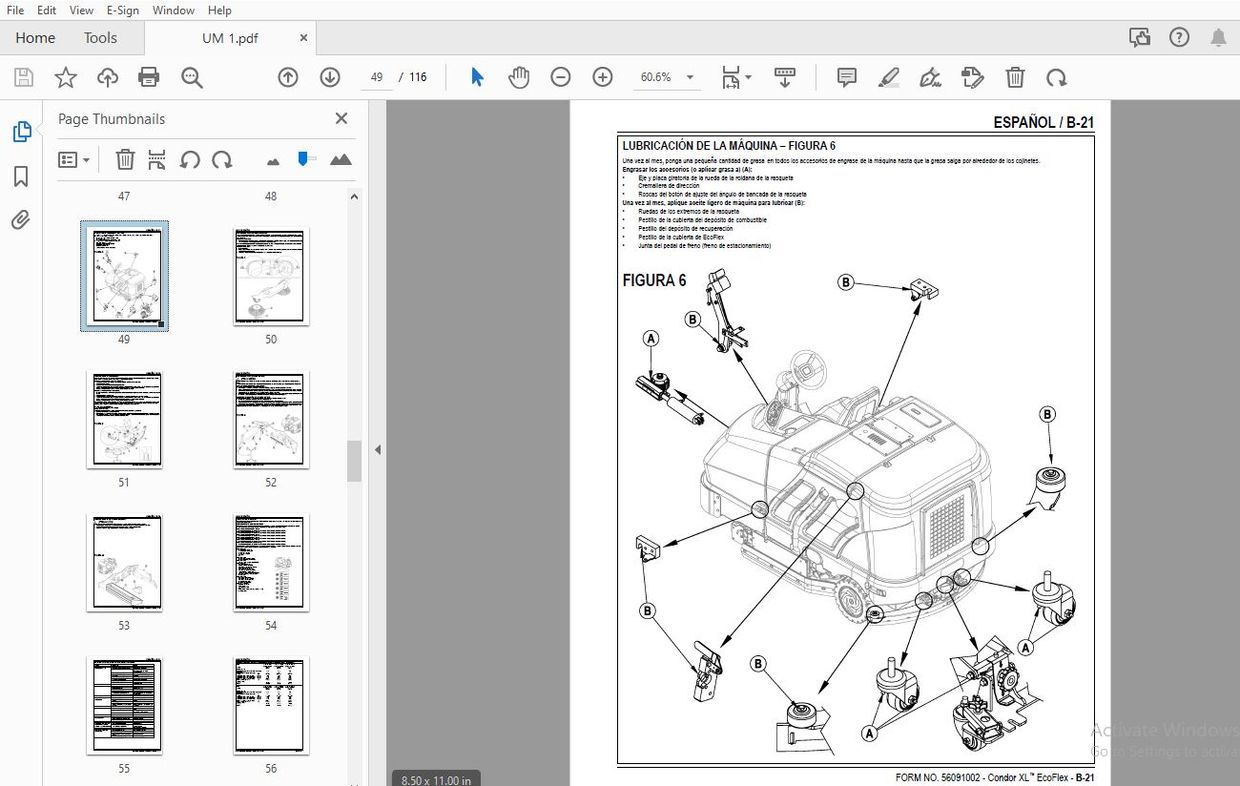Open the E-Sign menu
This screenshot has height=786, width=1240.
pos(122,10)
